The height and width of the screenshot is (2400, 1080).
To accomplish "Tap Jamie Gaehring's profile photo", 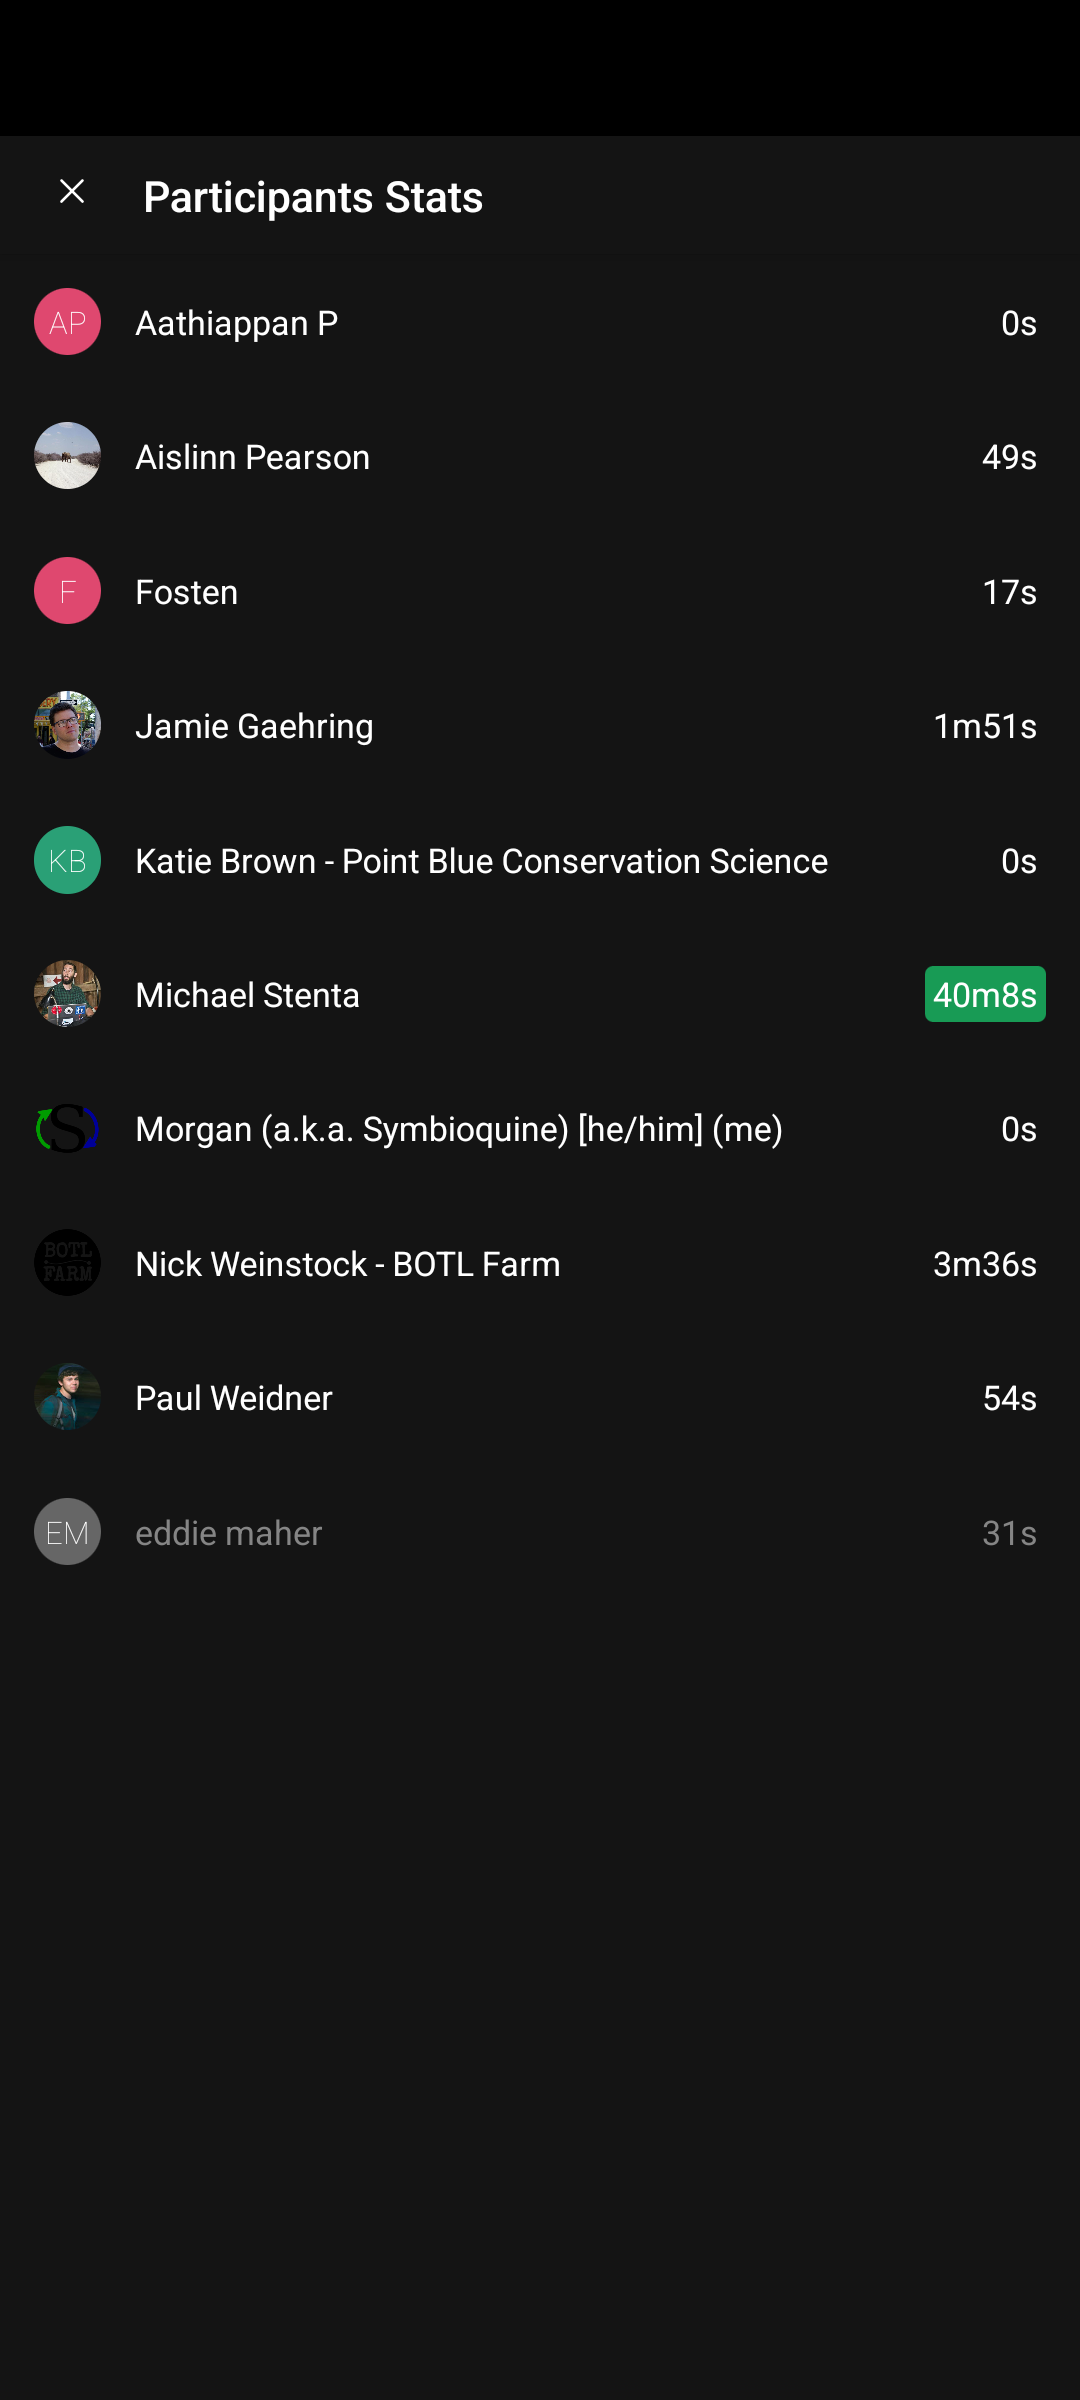I will tap(67, 725).
